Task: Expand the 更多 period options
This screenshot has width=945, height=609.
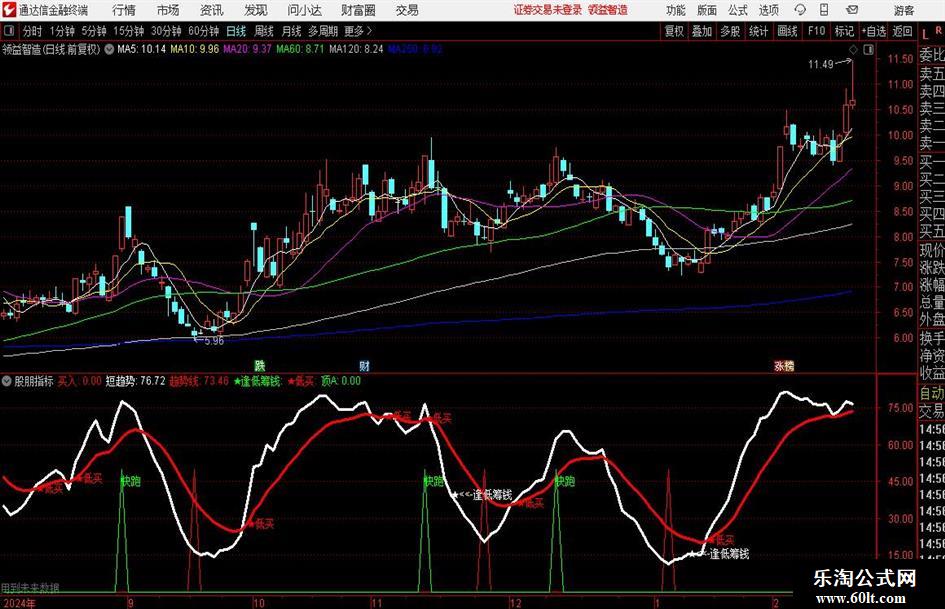Action: (x=358, y=31)
